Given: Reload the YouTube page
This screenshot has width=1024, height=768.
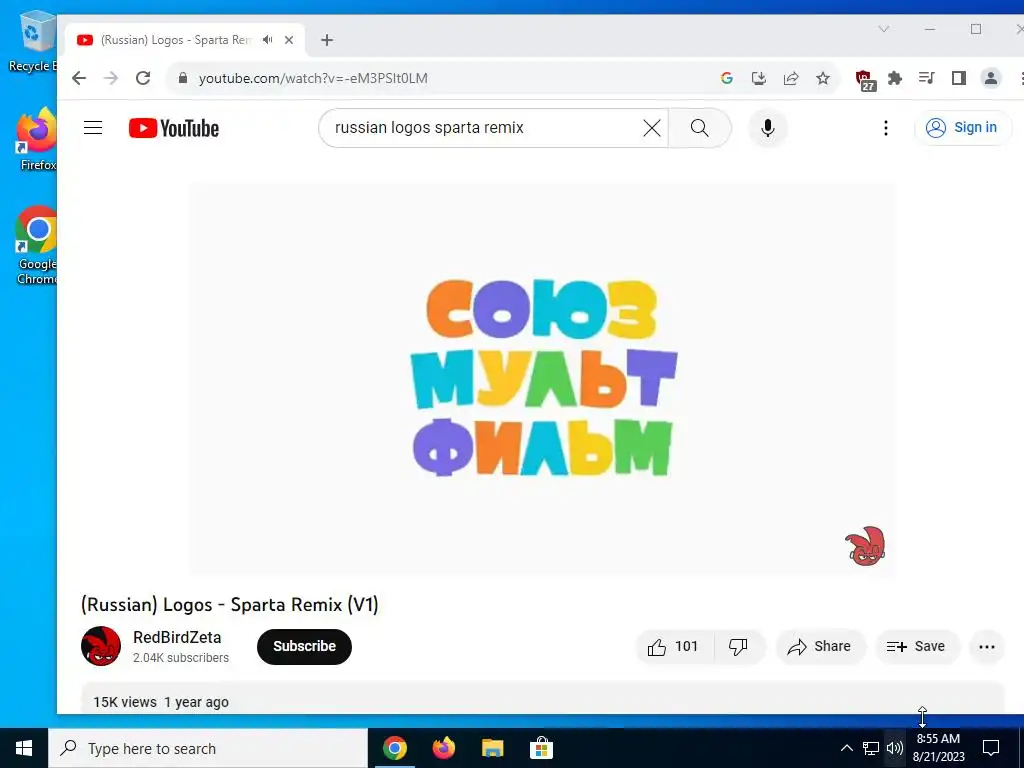Looking at the screenshot, I should tap(143, 78).
